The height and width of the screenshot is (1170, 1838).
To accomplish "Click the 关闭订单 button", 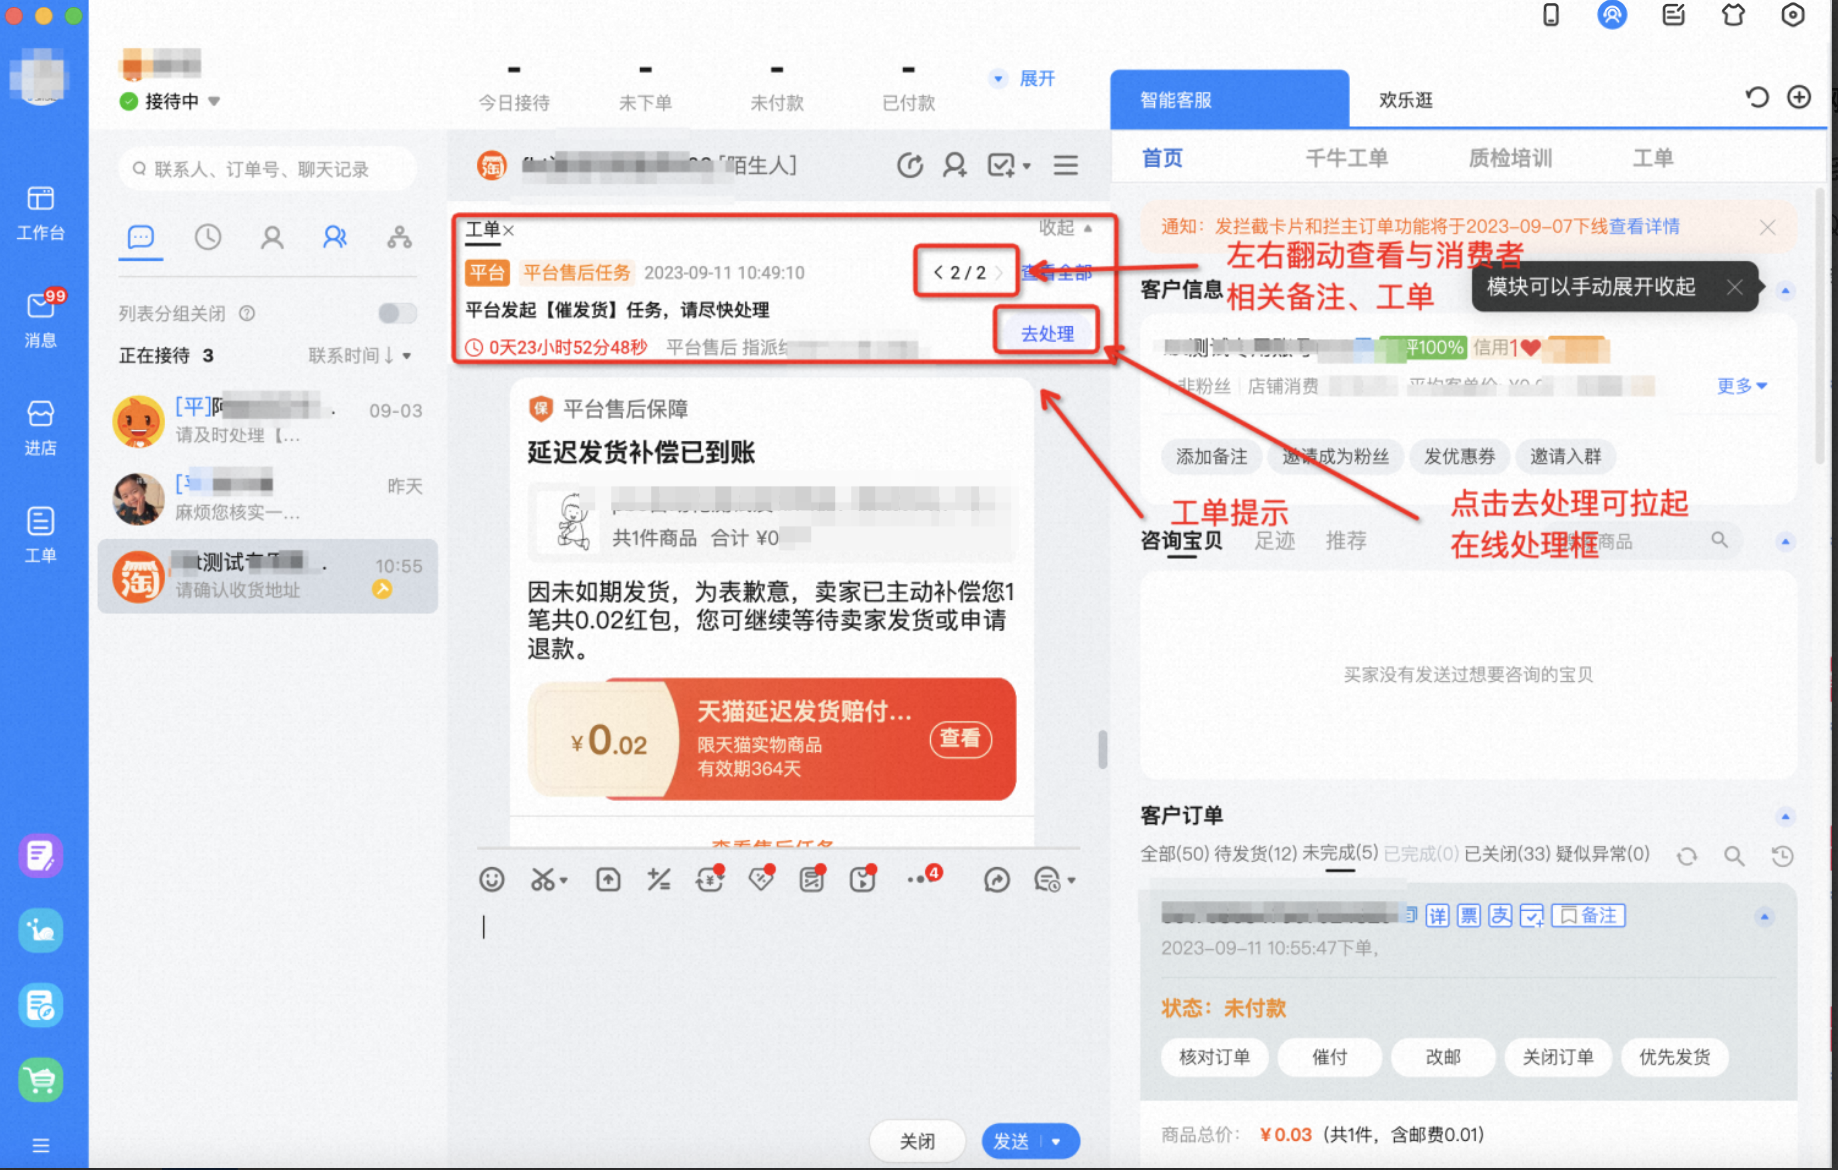I will pyautogui.click(x=1558, y=1057).
